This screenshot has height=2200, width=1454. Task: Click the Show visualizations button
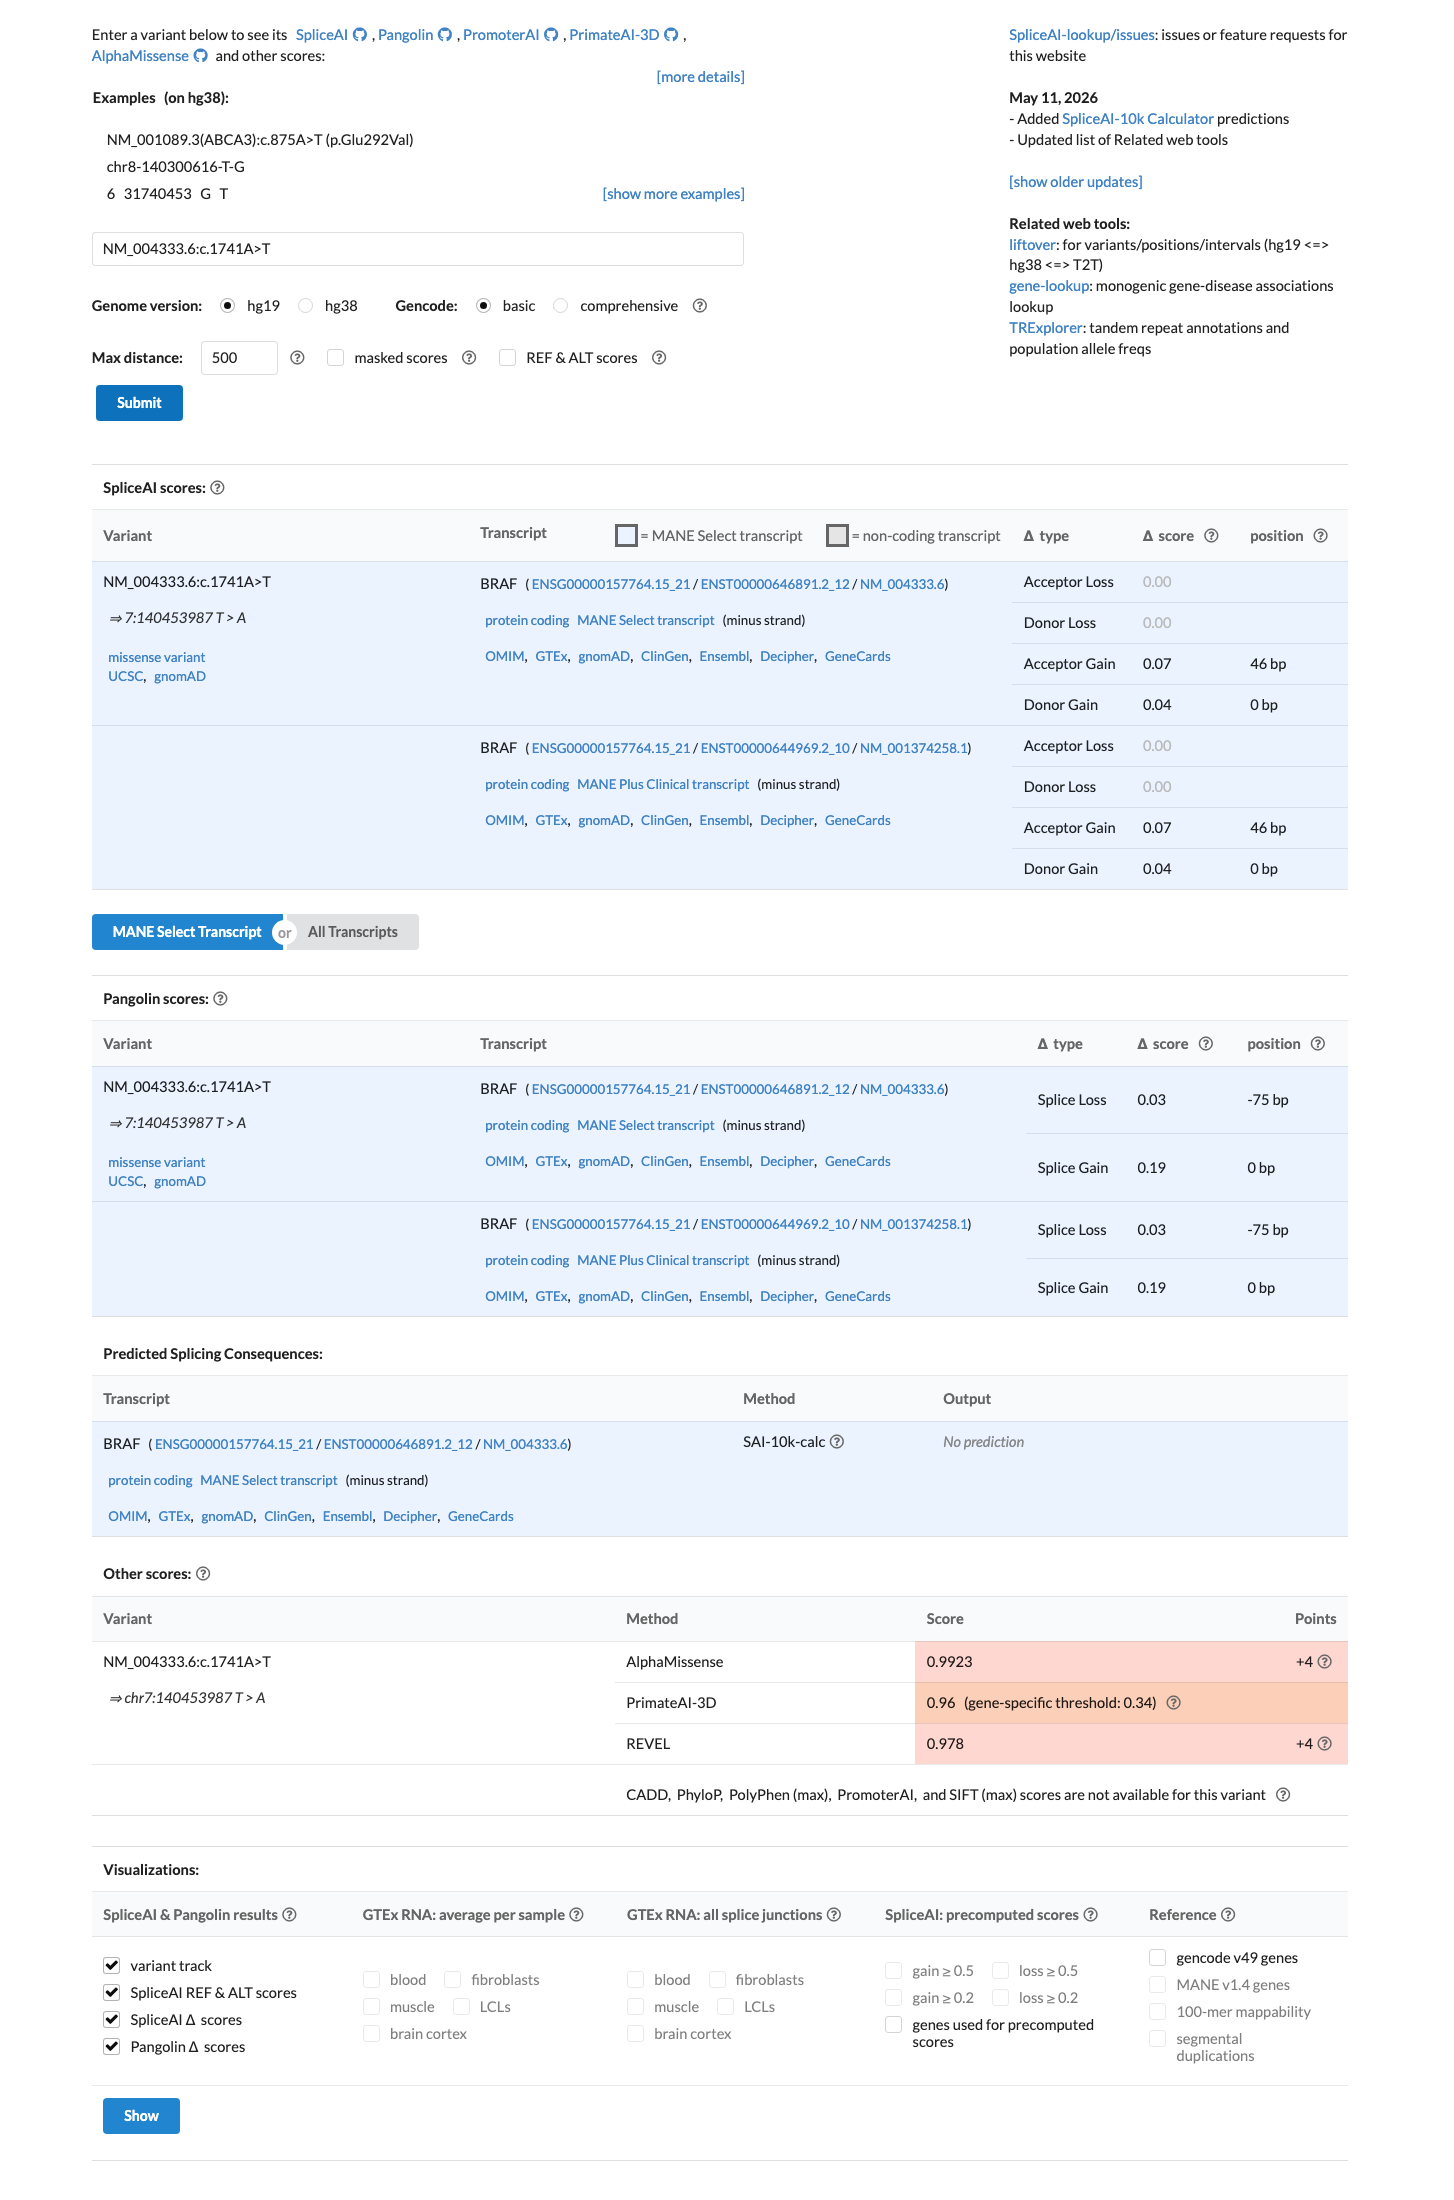tap(141, 2116)
